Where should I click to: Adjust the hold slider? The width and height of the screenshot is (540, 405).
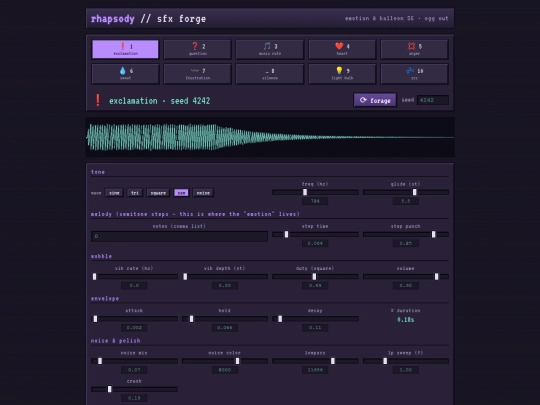225,319
